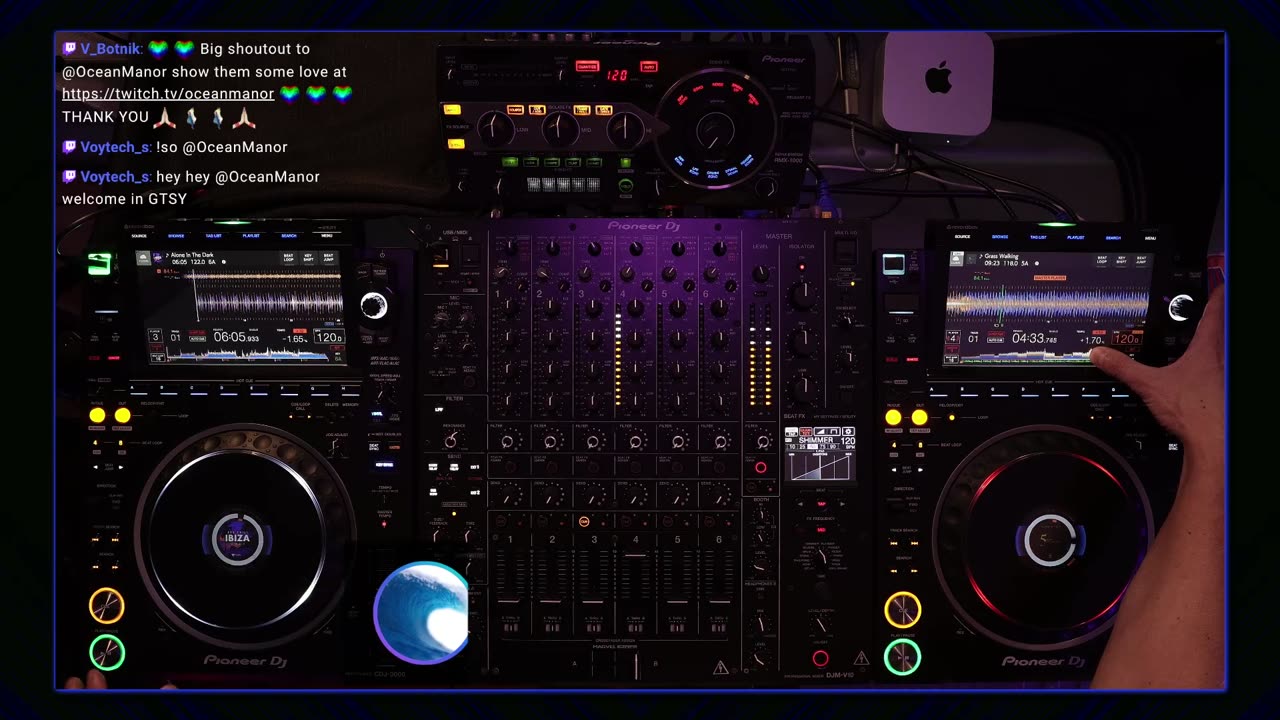
Task: Click right deck waveform display
Action: coord(1047,302)
